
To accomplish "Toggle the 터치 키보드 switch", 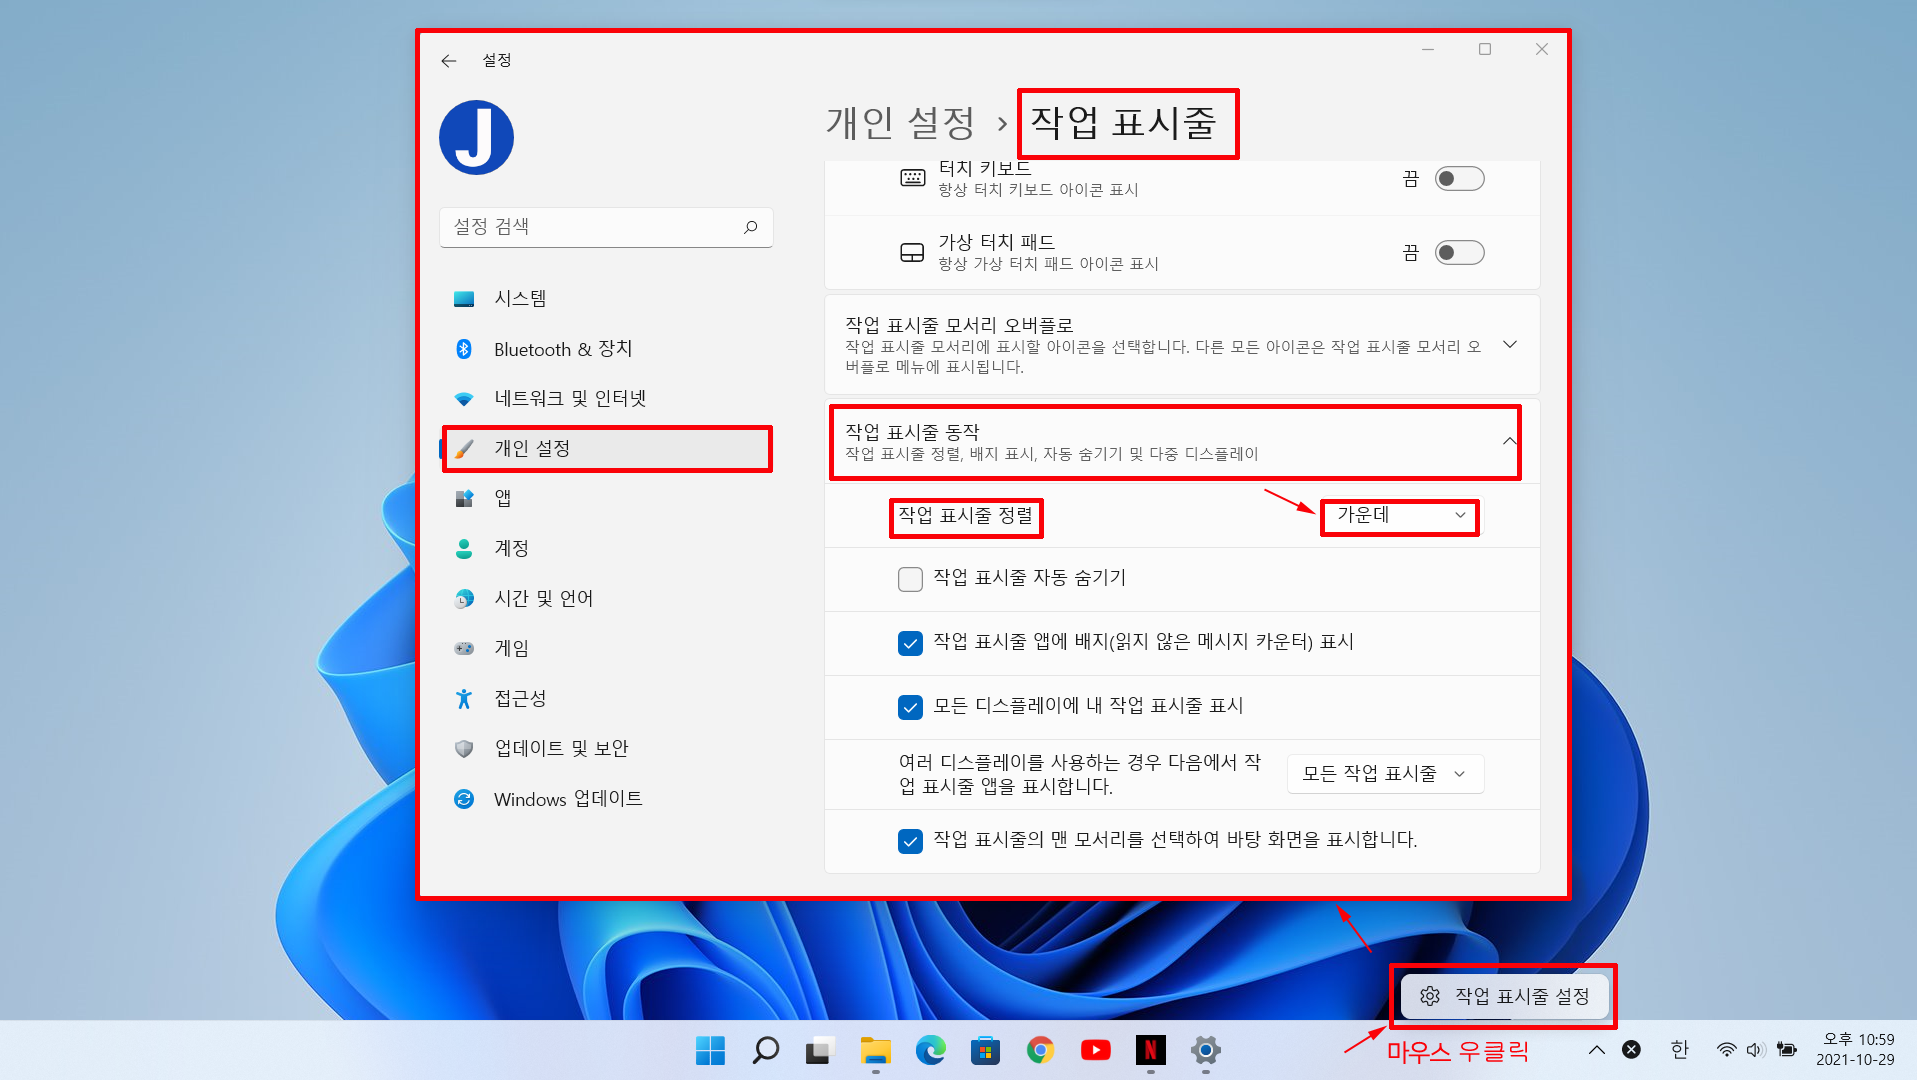I will click(1459, 179).
